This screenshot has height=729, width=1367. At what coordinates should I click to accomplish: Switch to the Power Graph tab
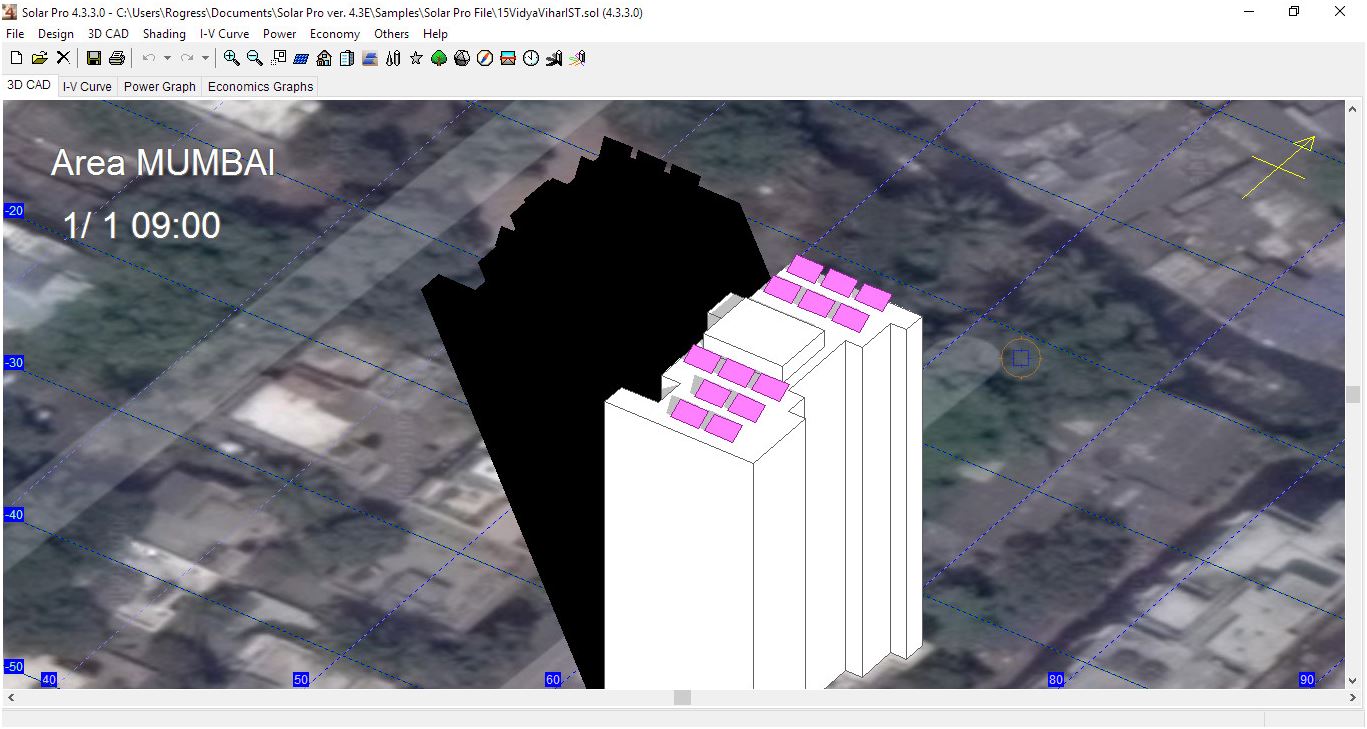point(159,87)
